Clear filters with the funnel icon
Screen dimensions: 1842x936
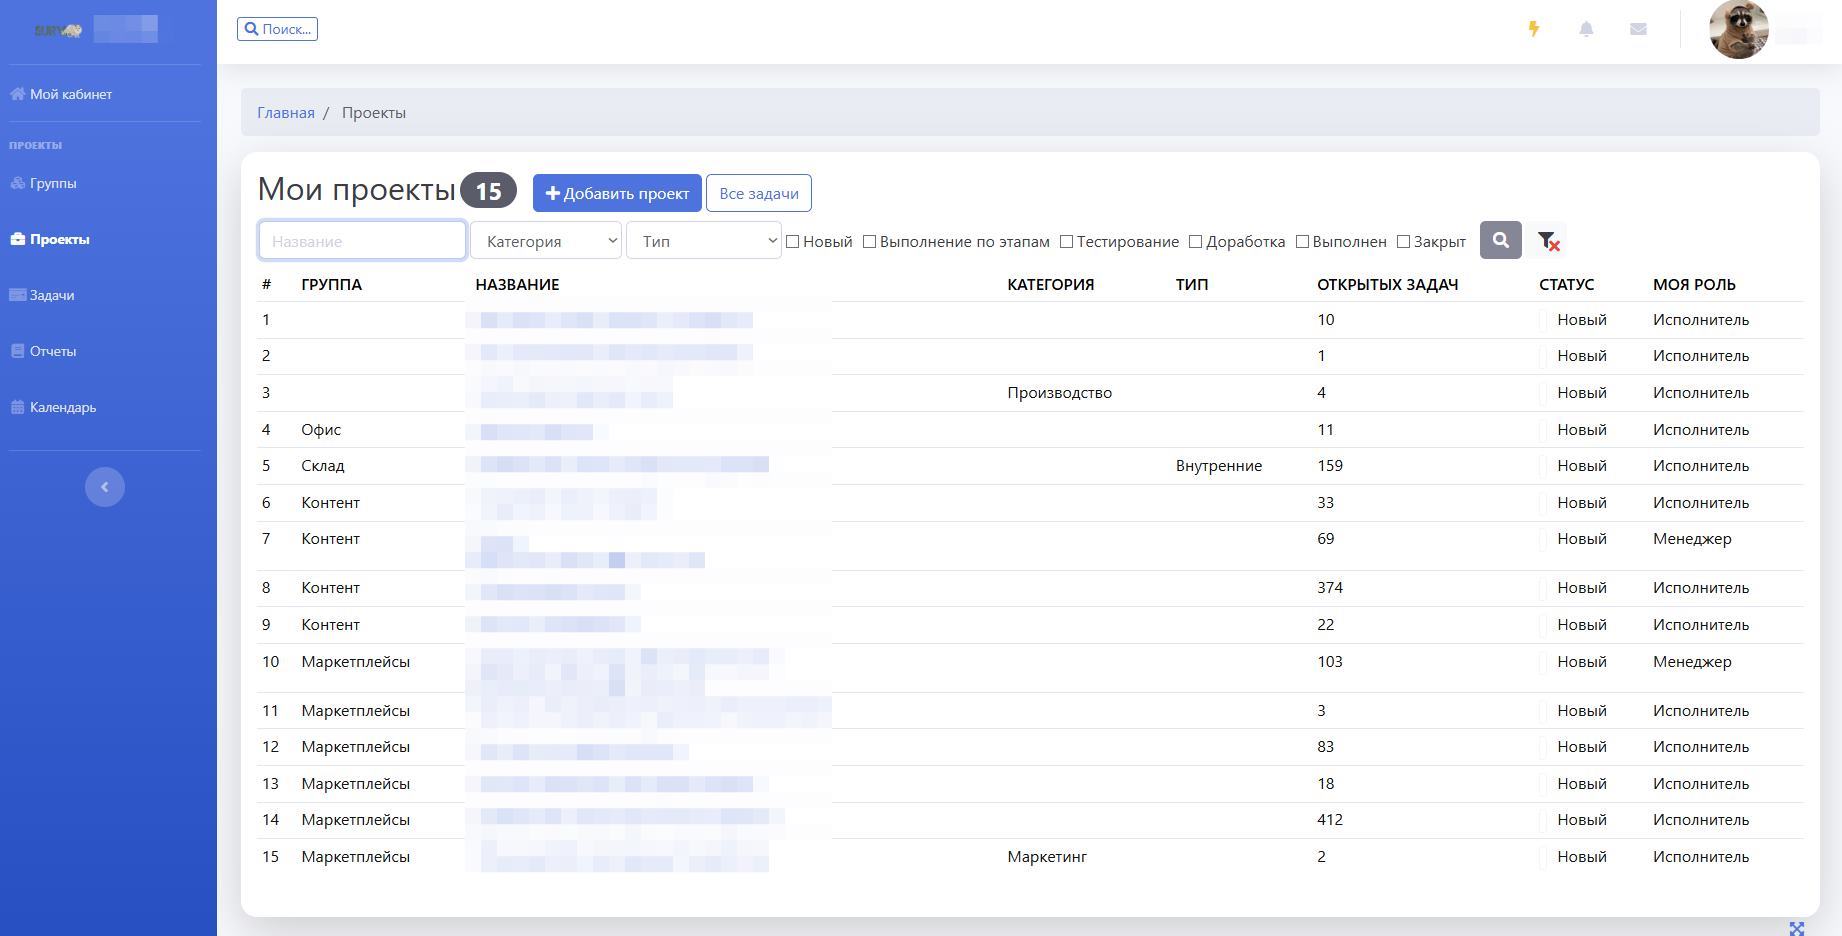[x=1548, y=240]
